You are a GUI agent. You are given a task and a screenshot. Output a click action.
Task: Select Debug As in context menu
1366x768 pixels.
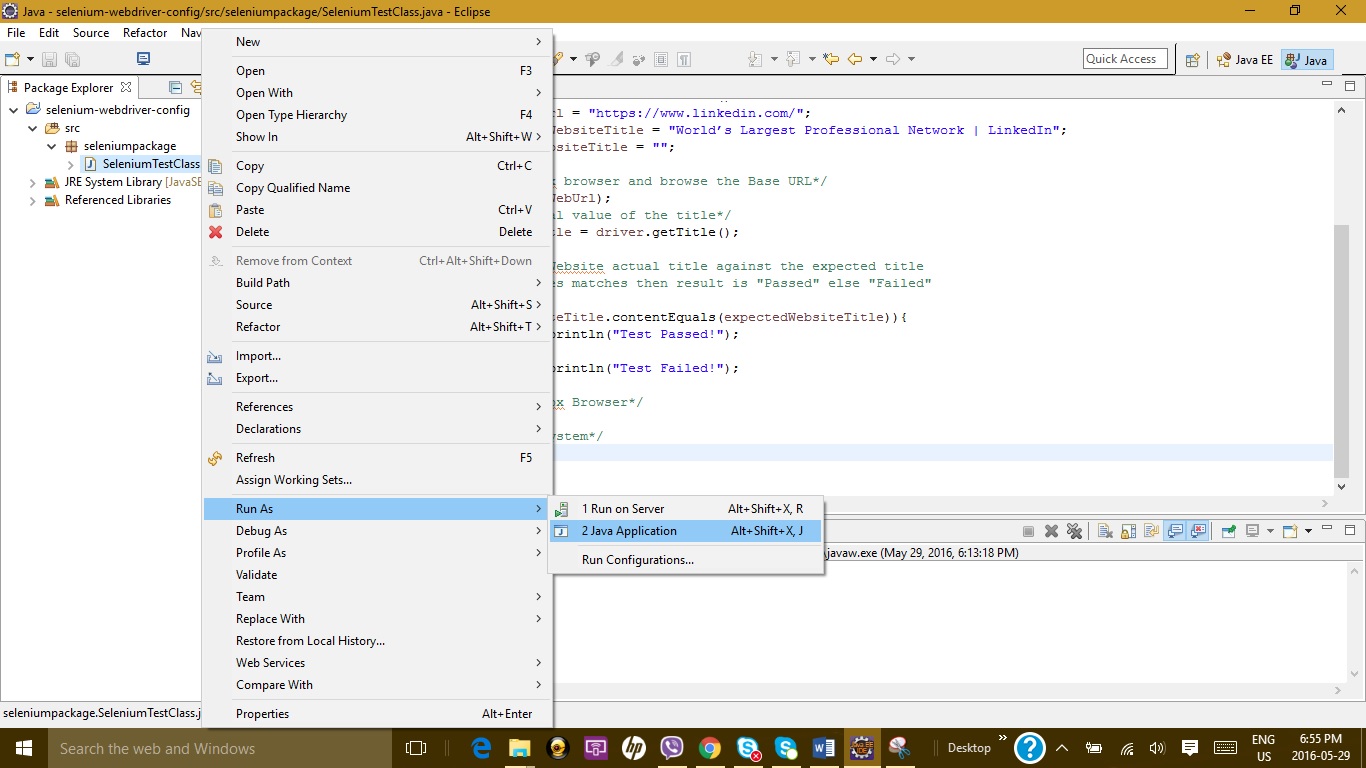[376, 531]
